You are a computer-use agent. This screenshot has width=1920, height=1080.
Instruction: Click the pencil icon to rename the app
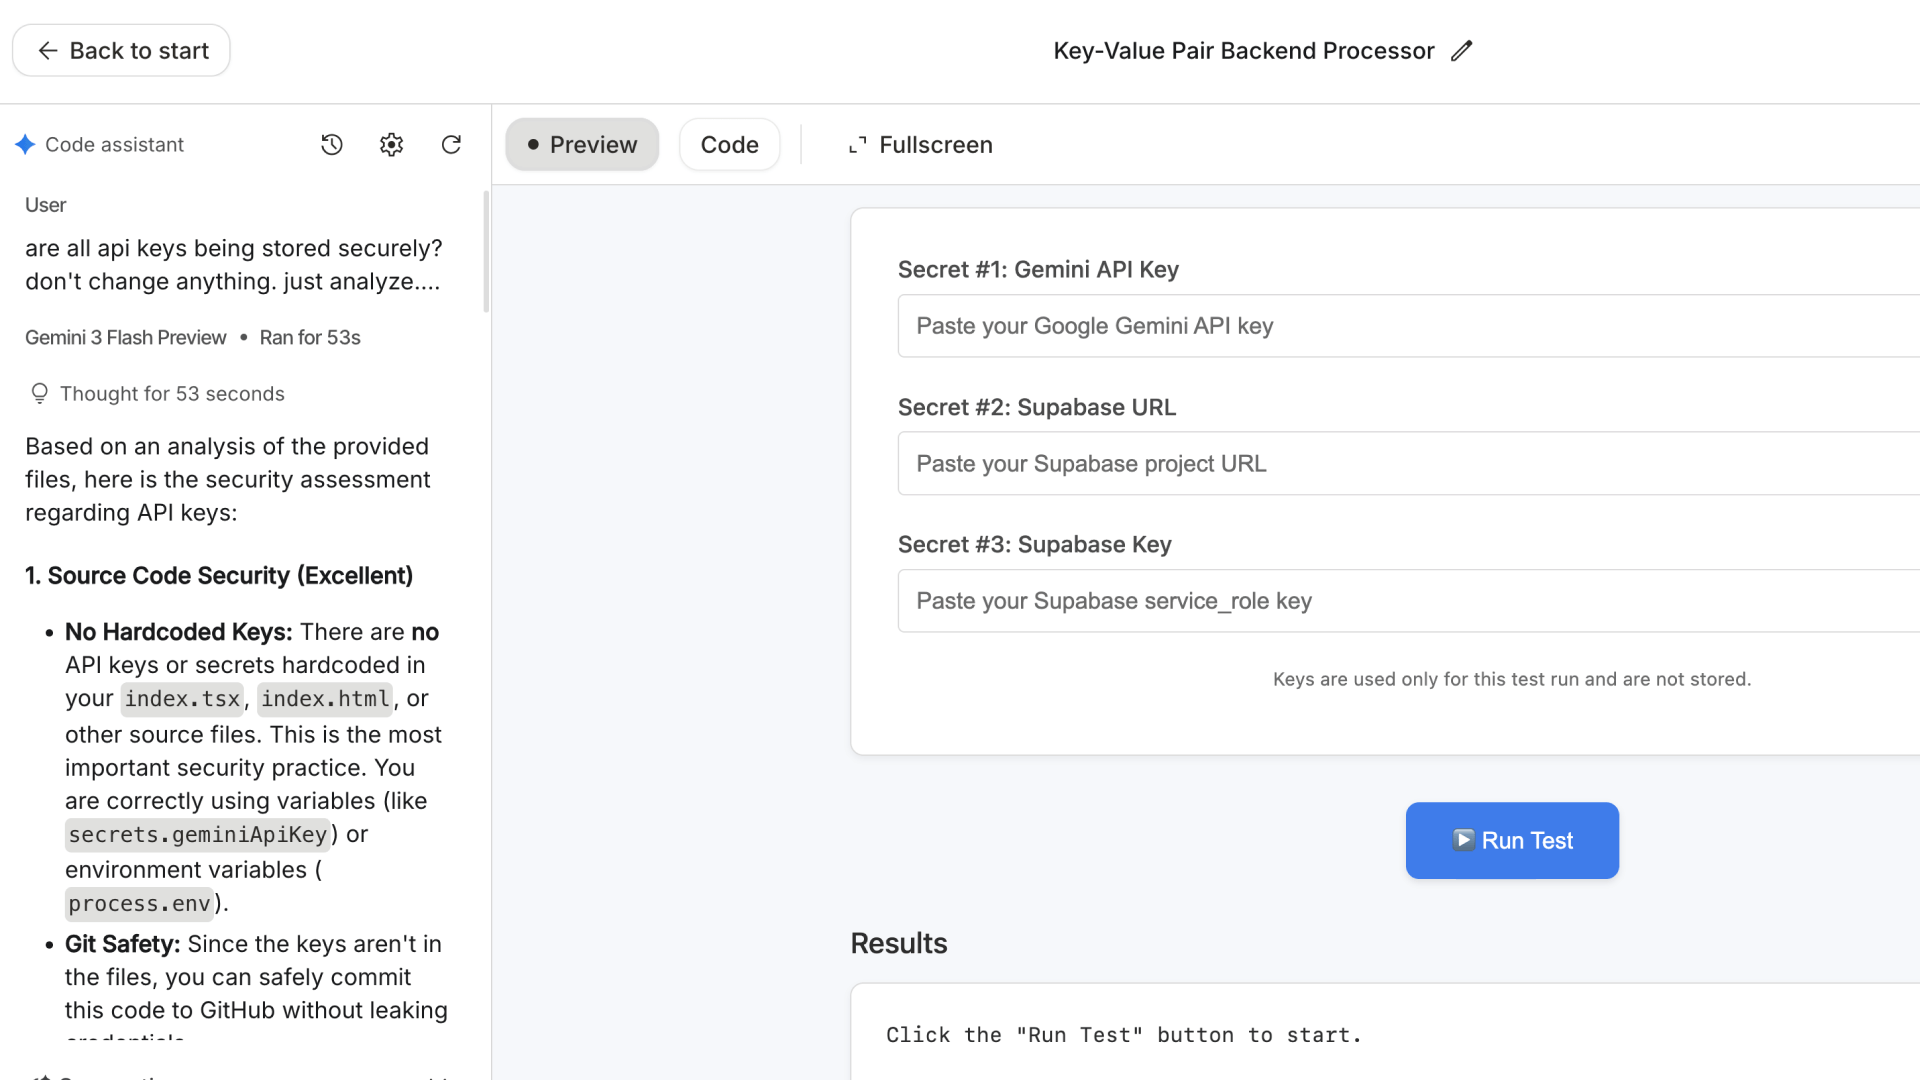tap(1461, 51)
